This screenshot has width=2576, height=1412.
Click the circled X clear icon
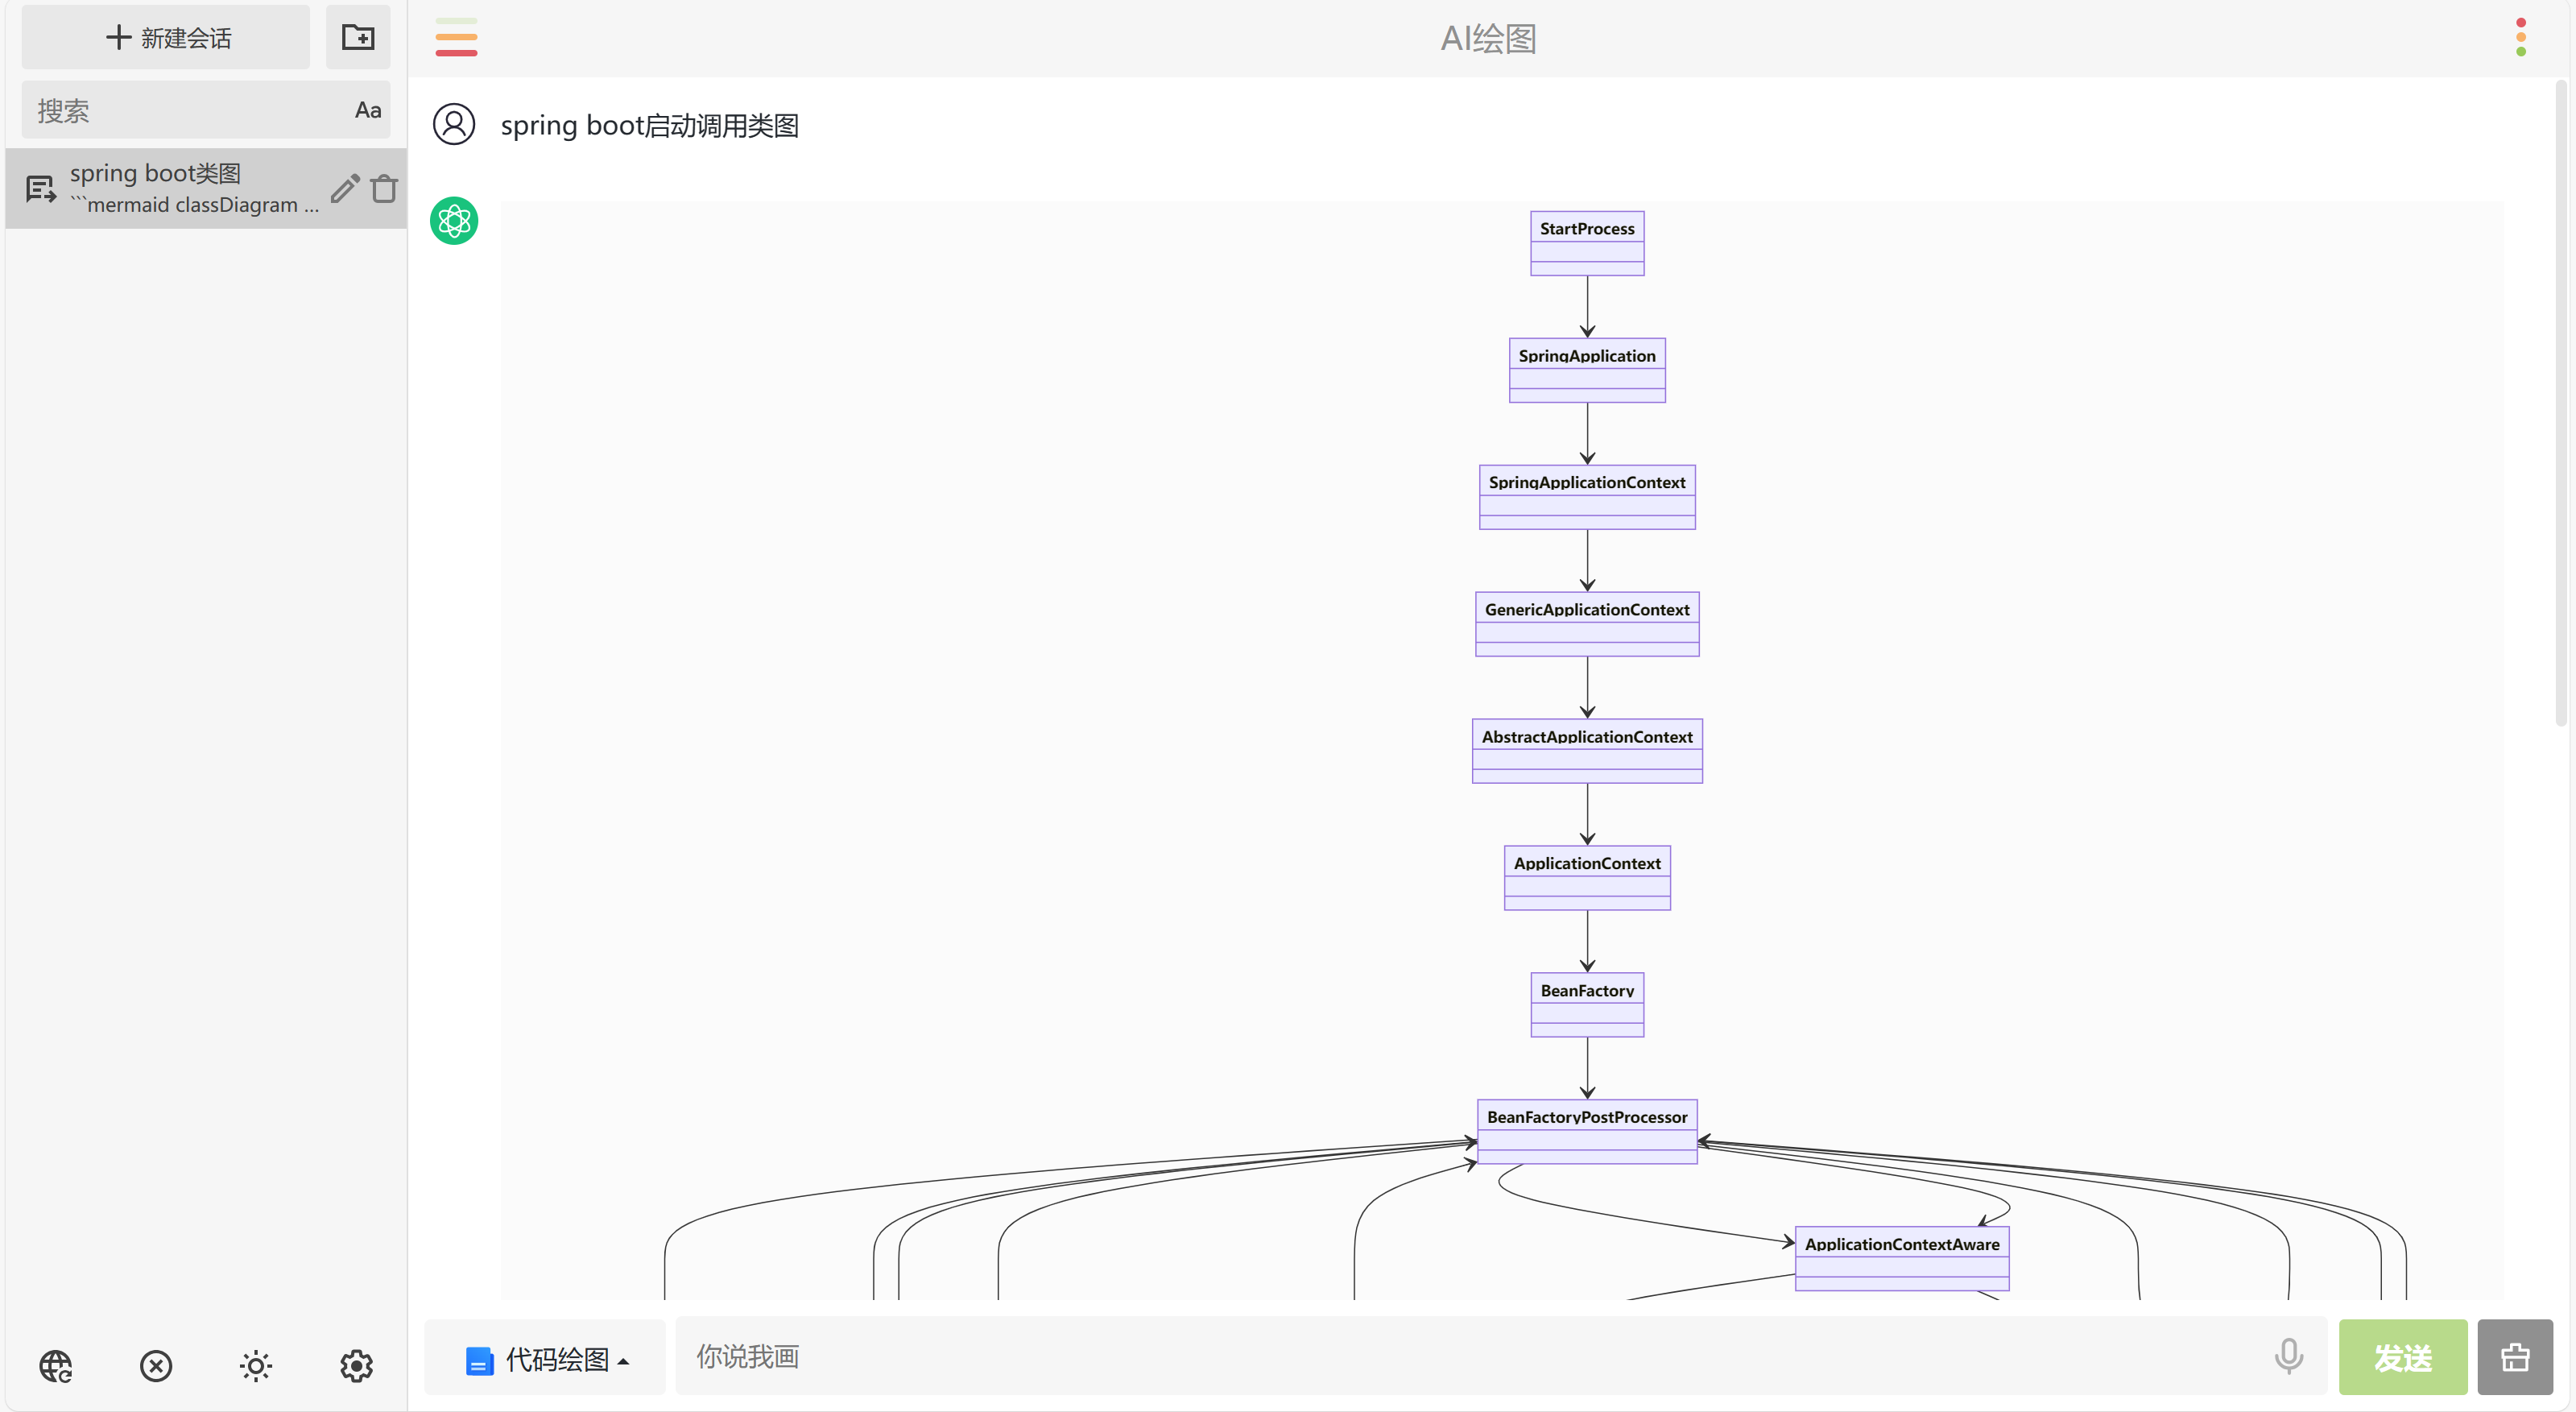(x=156, y=1365)
